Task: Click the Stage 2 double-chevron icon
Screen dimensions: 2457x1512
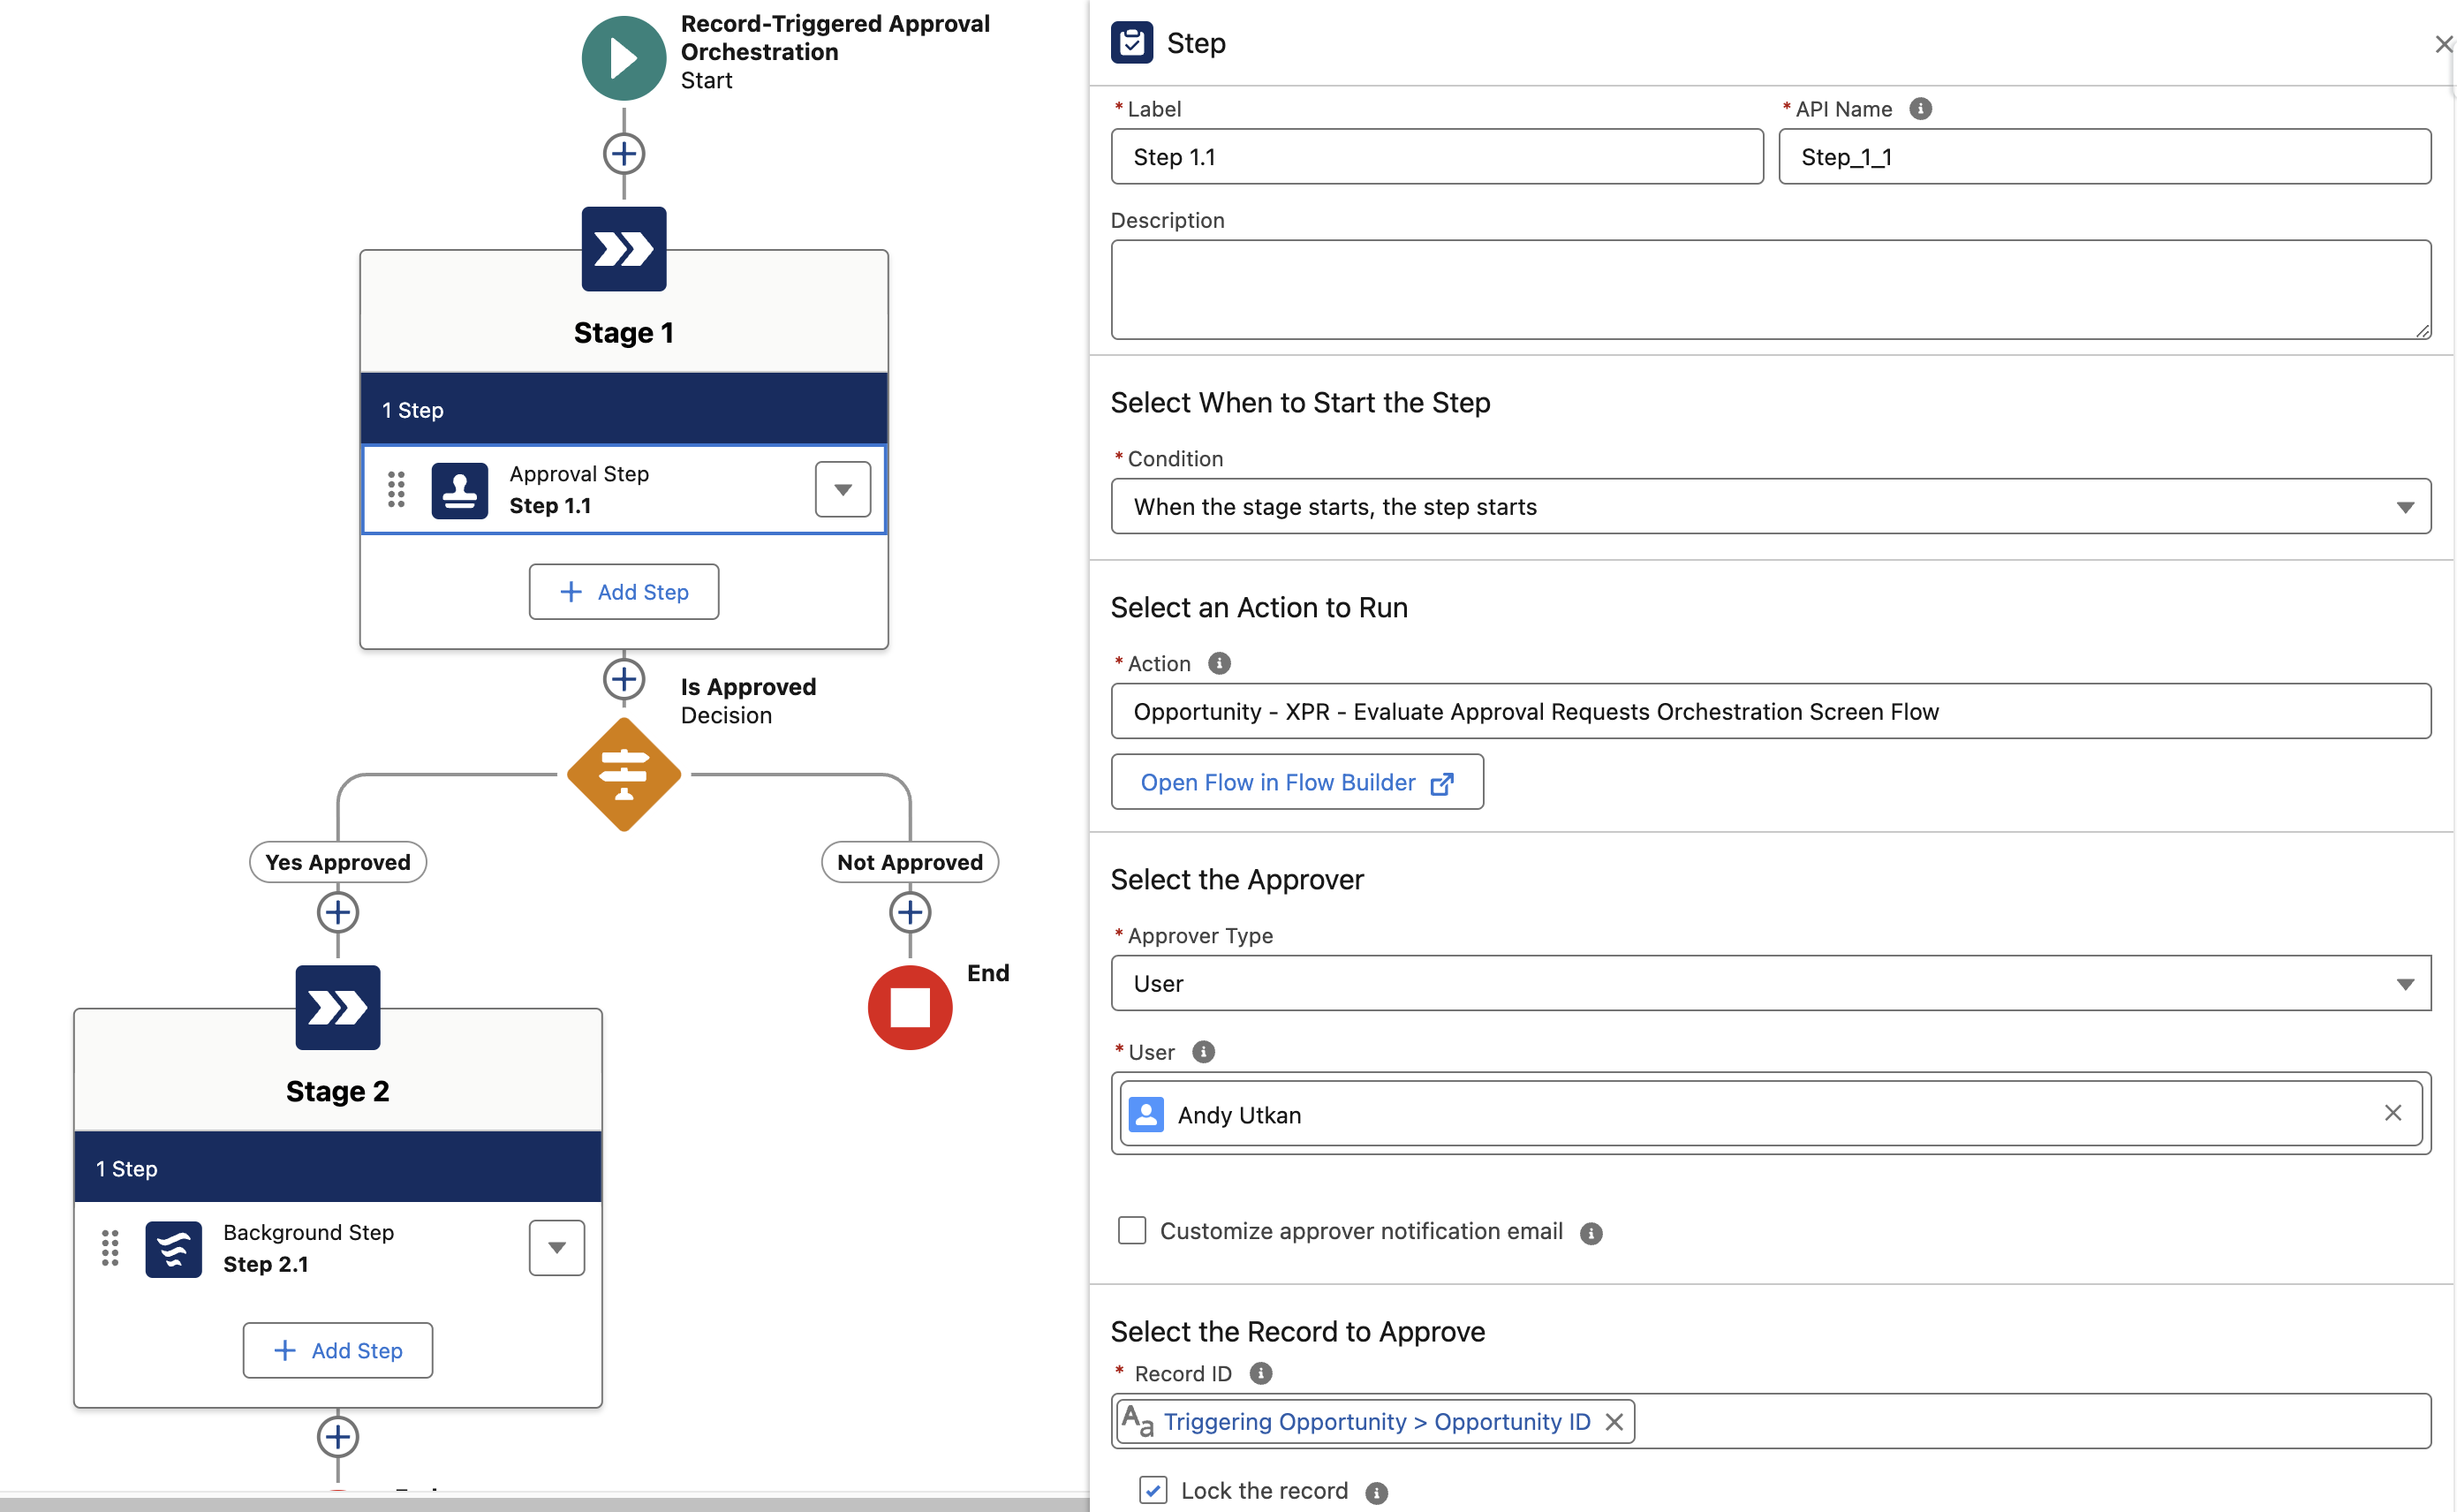Action: (337, 1007)
